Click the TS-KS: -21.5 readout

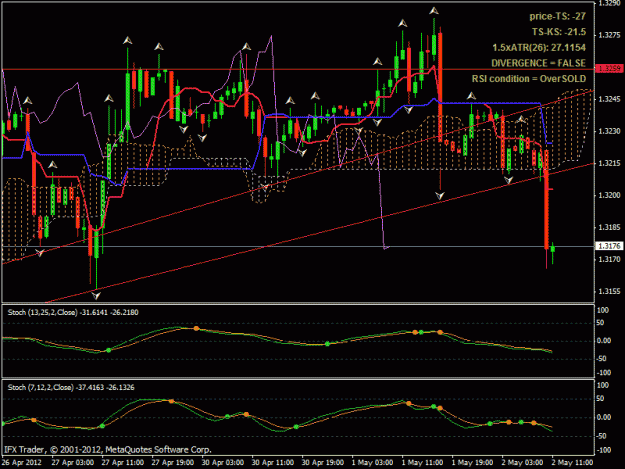point(558,32)
